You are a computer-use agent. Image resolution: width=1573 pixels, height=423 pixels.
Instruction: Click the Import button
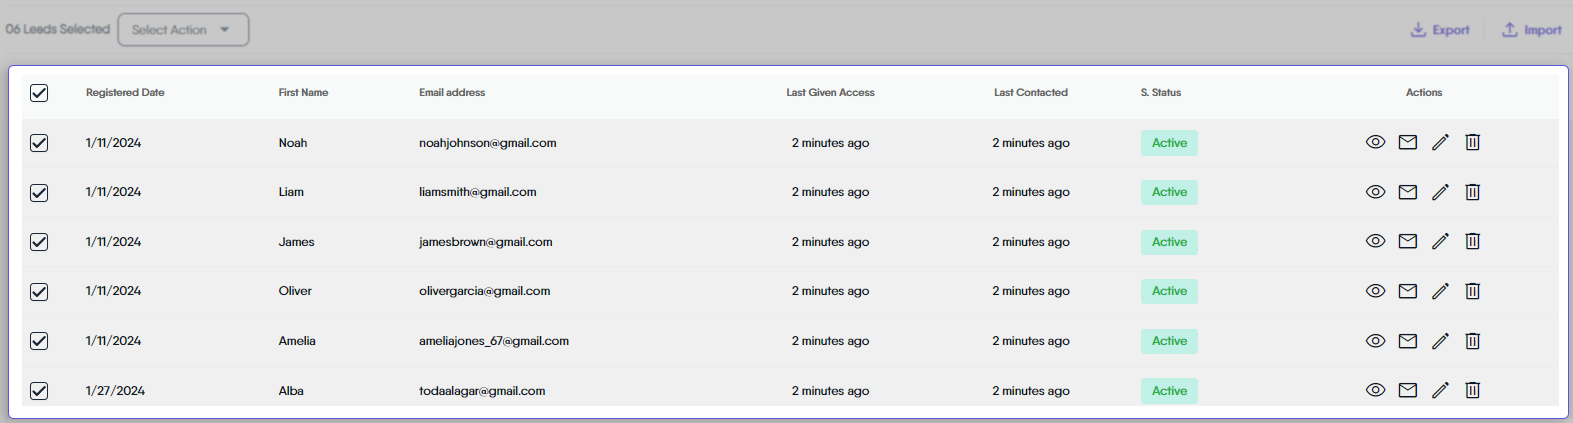coord(1531,30)
